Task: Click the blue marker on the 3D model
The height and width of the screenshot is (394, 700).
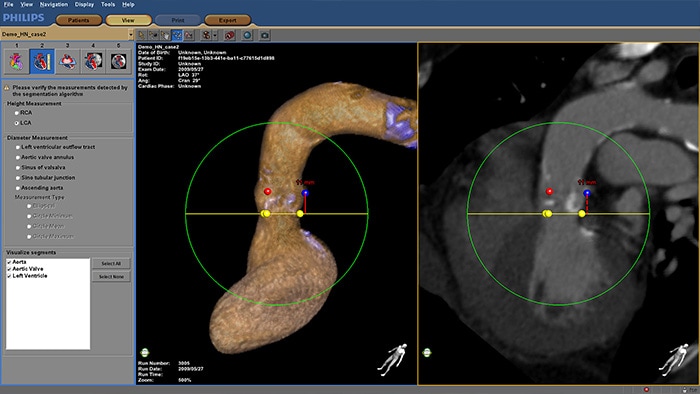Action: point(305,193)
